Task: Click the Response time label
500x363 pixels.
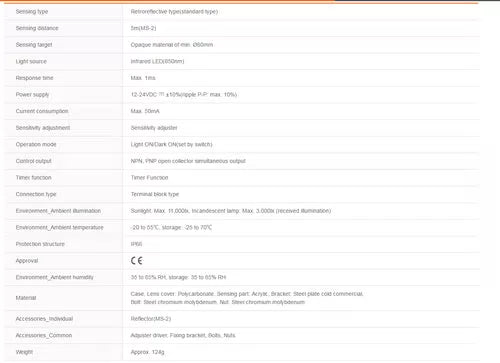Action: [x=34, y=78]
